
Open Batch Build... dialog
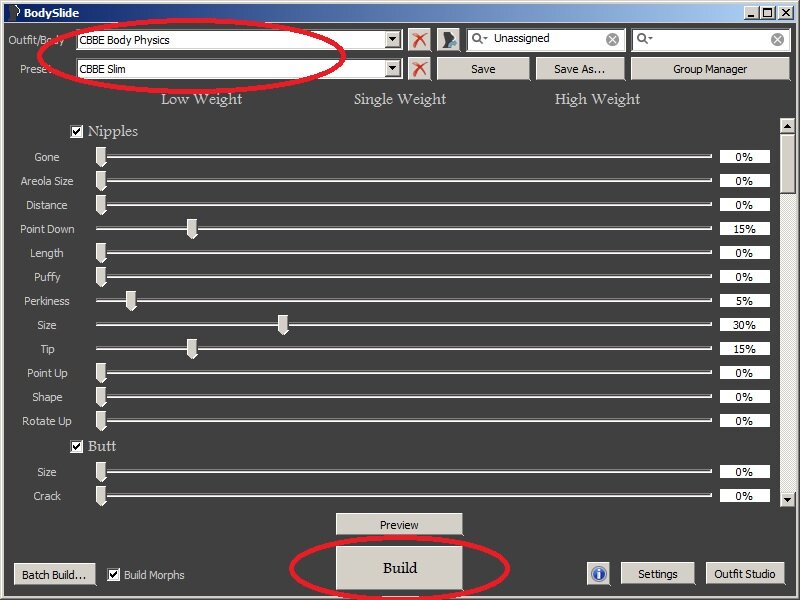[54, 574]
